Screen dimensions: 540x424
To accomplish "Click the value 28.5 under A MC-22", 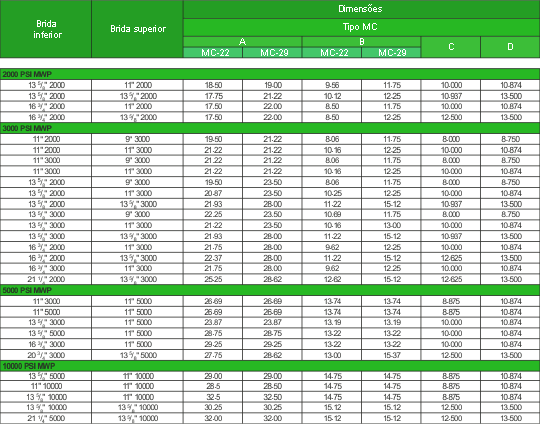I will coord(213,386).
